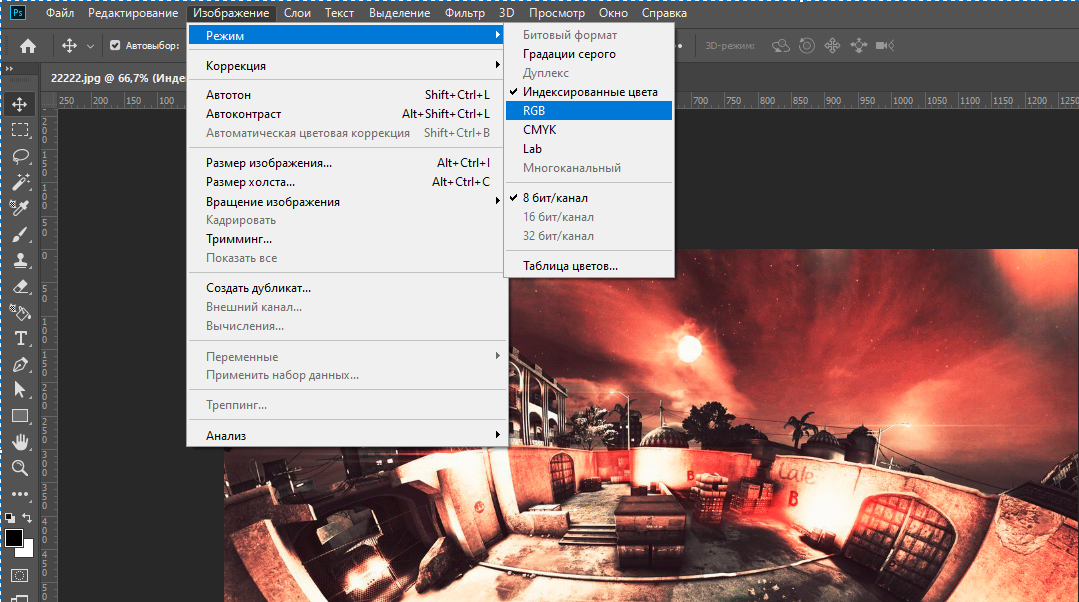Select the Rectangular Marquee tool
This screenshot has width=1079, height=602.
click(19, 130)
